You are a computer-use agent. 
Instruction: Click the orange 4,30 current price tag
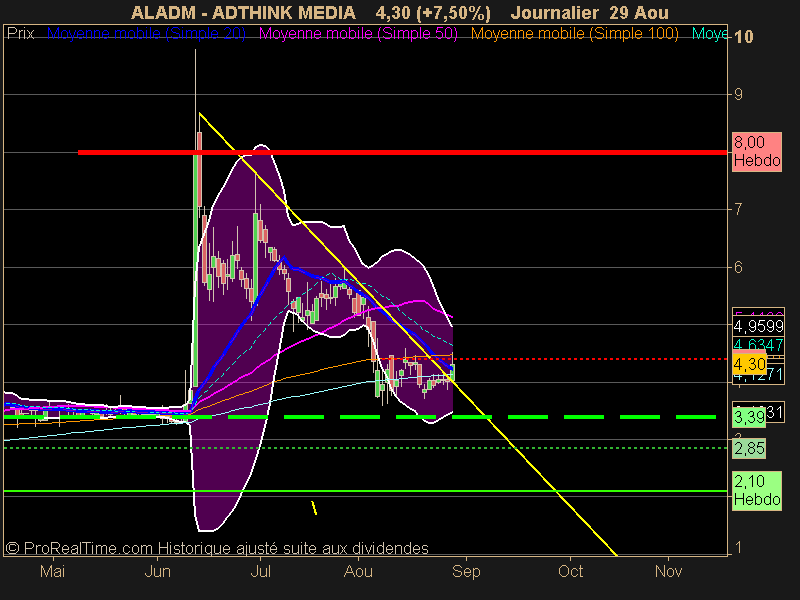[749, 364]
